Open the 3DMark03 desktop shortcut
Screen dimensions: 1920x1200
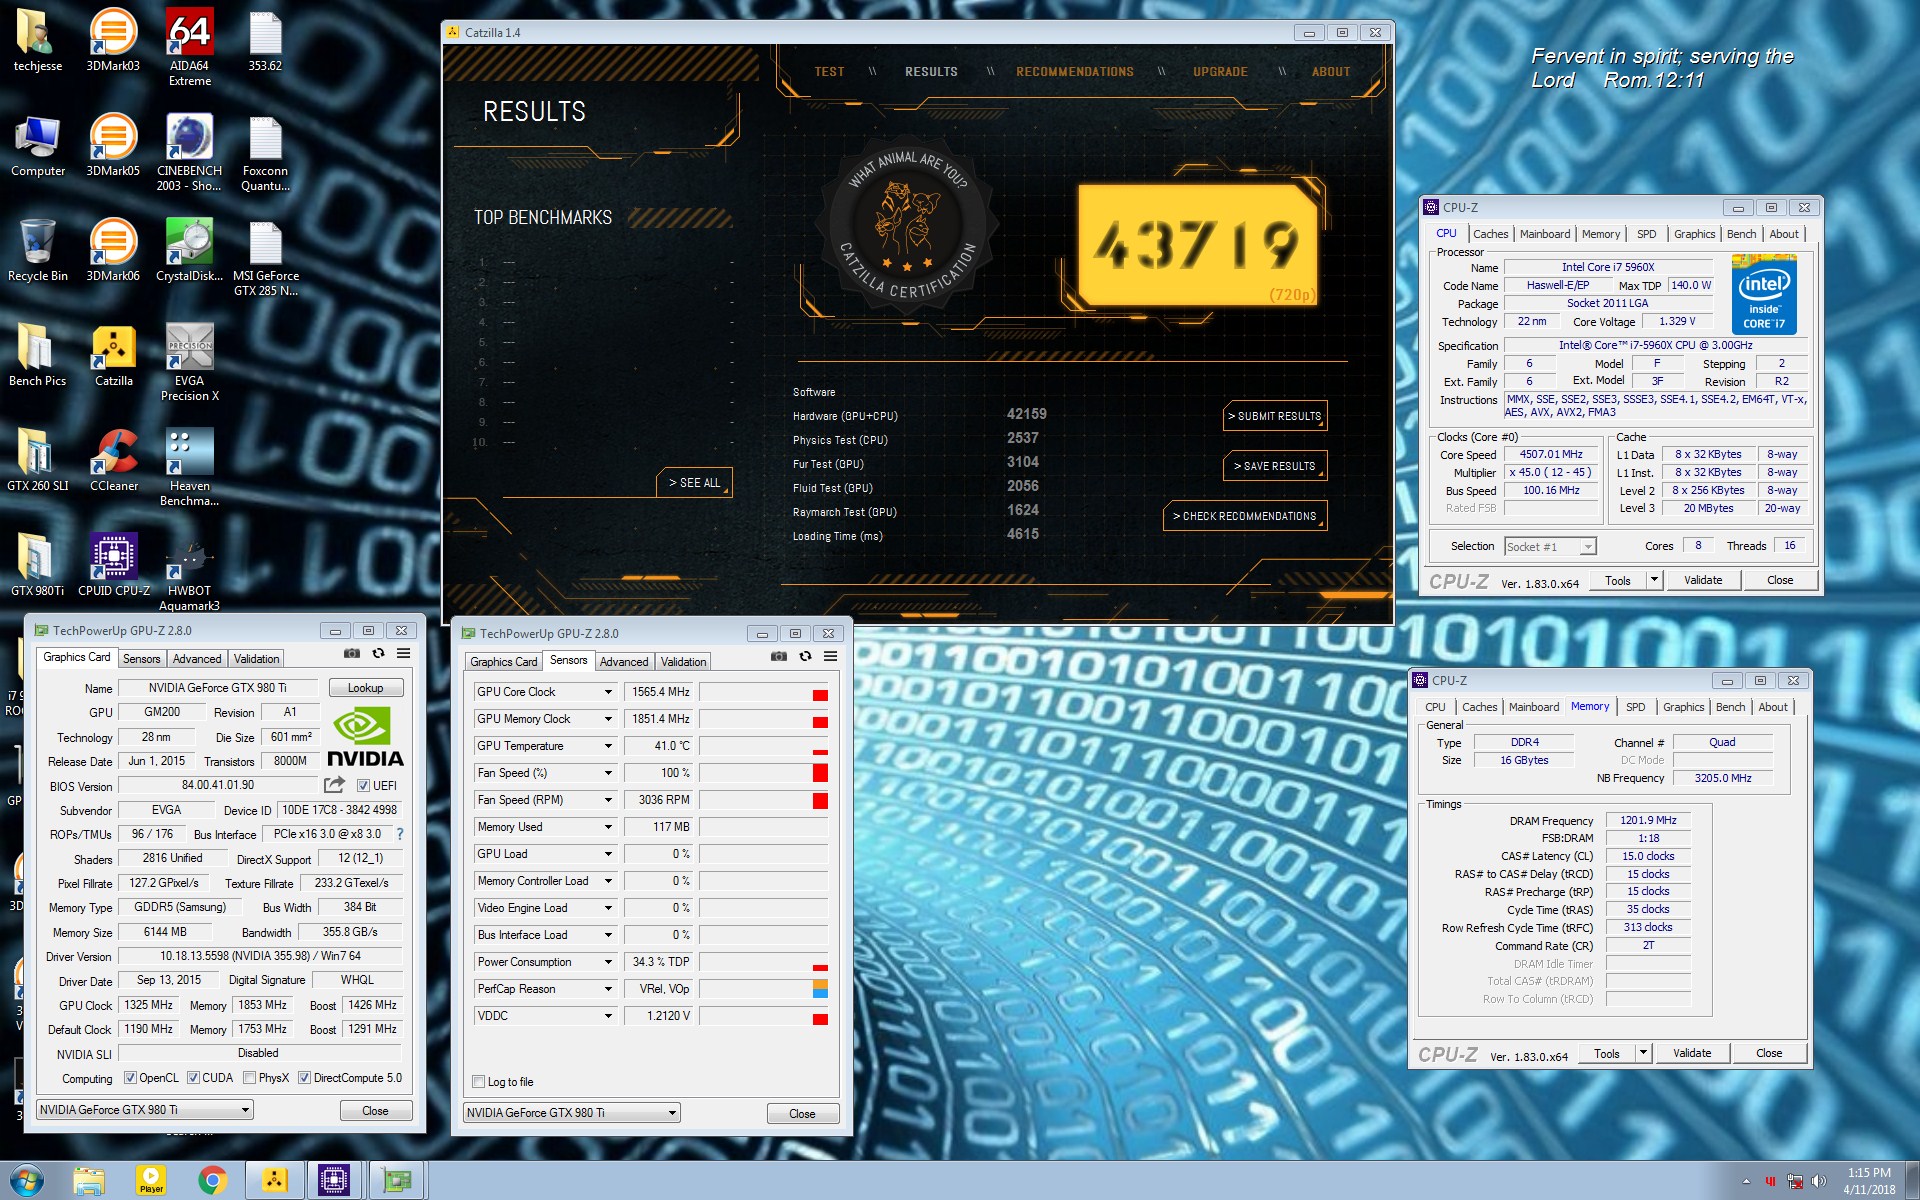pyautogui.click(x=113, y=40)
